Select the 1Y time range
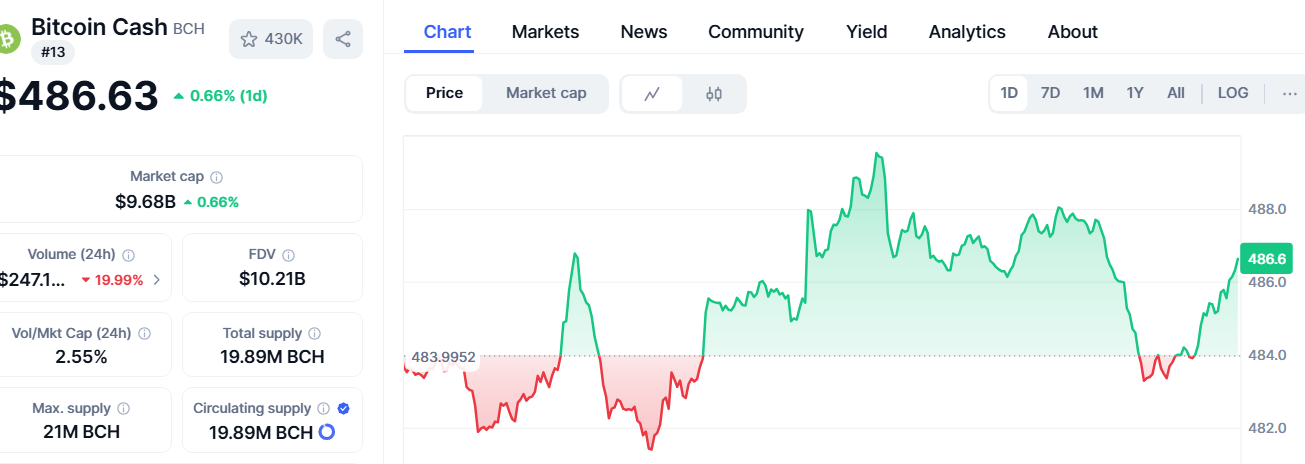1305x464 pixels. tap(1135, 93)
